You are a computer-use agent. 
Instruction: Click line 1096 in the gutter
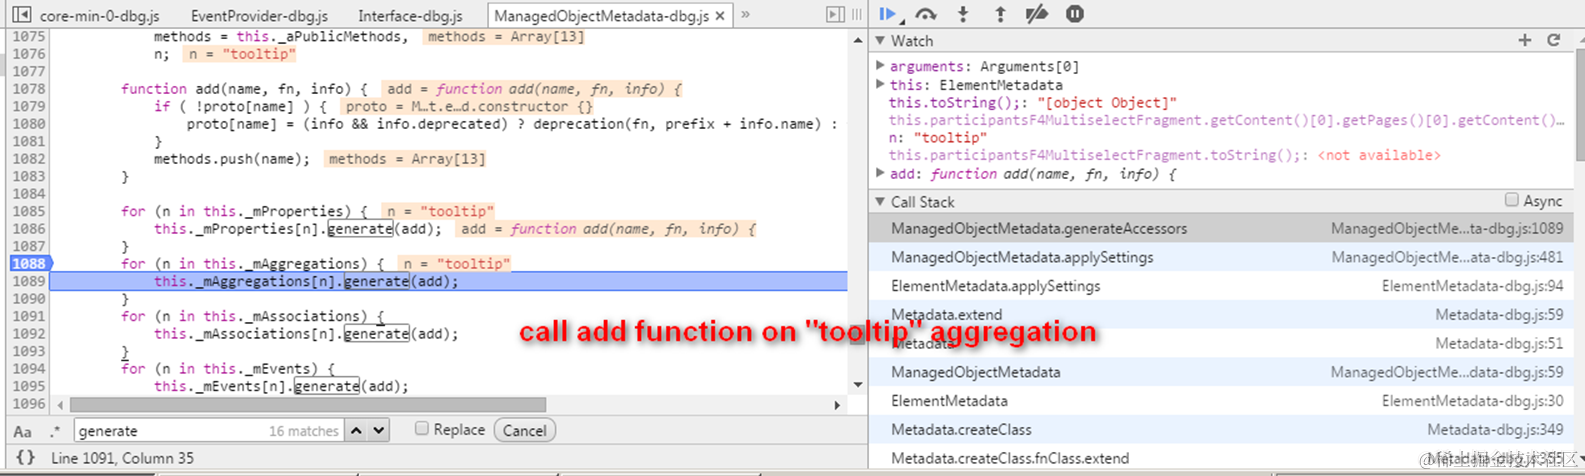pyautogui.click(x=28, y=404)
